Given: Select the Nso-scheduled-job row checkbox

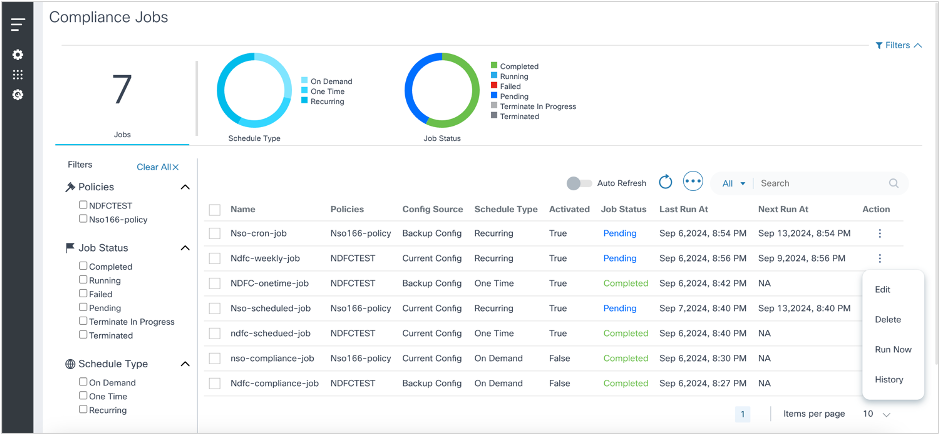Looking at the screenshot, I should pos(214,309).
